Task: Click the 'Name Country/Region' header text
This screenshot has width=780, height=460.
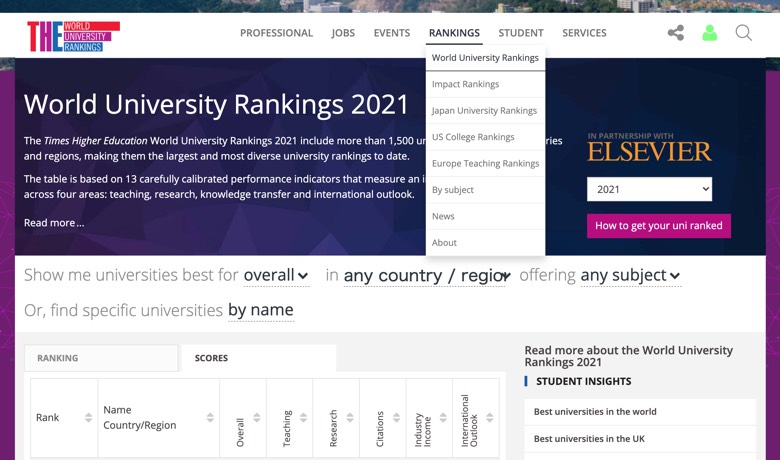Action: tap(140, 418)
